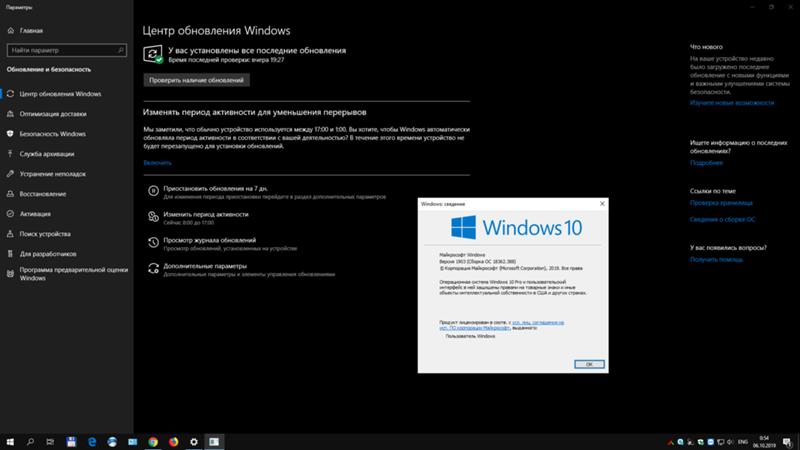Click the Включить link for active hours

click(157, 163)
